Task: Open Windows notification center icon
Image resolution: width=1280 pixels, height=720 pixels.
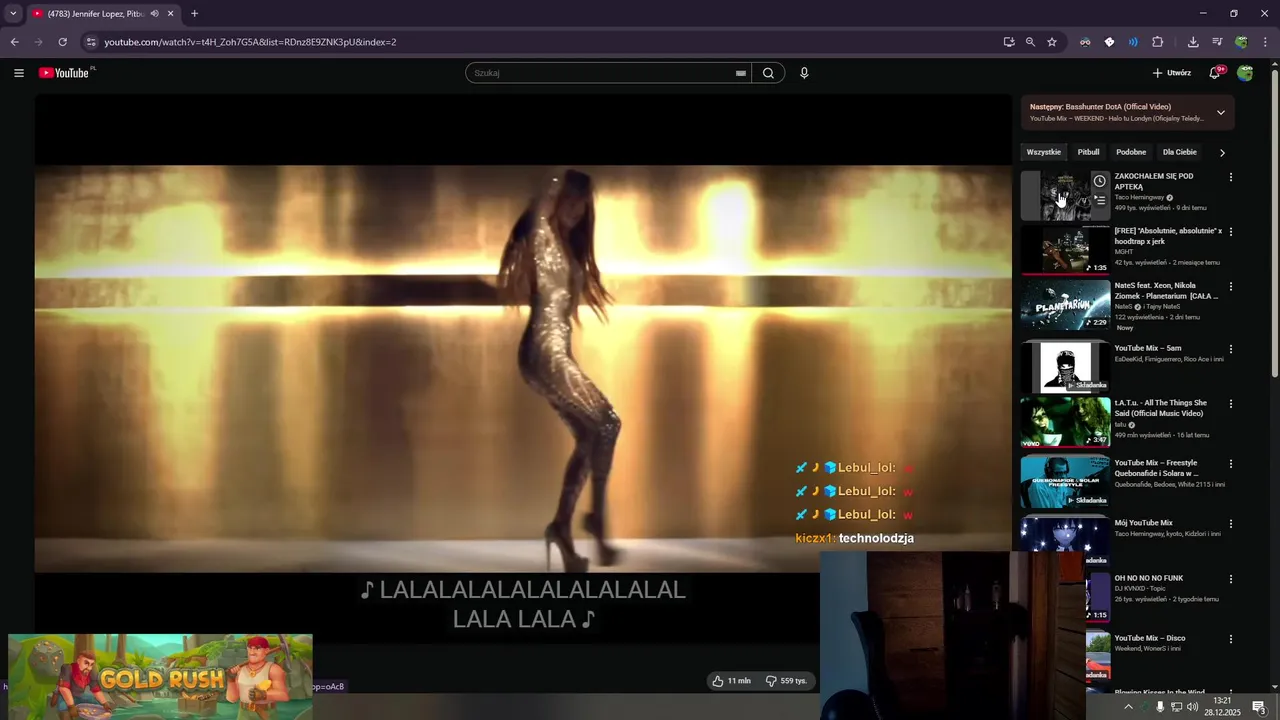Action: (1259, 707)
